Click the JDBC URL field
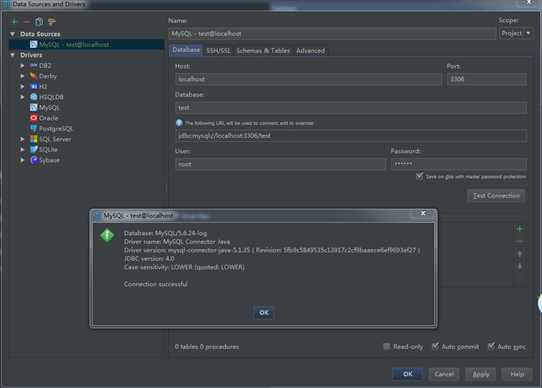 coord(351,136)
